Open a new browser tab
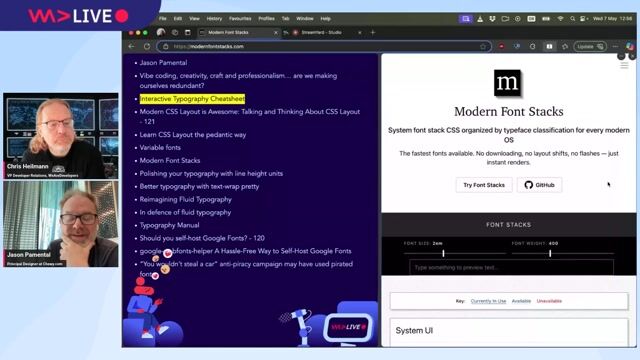 pos(373,32)
